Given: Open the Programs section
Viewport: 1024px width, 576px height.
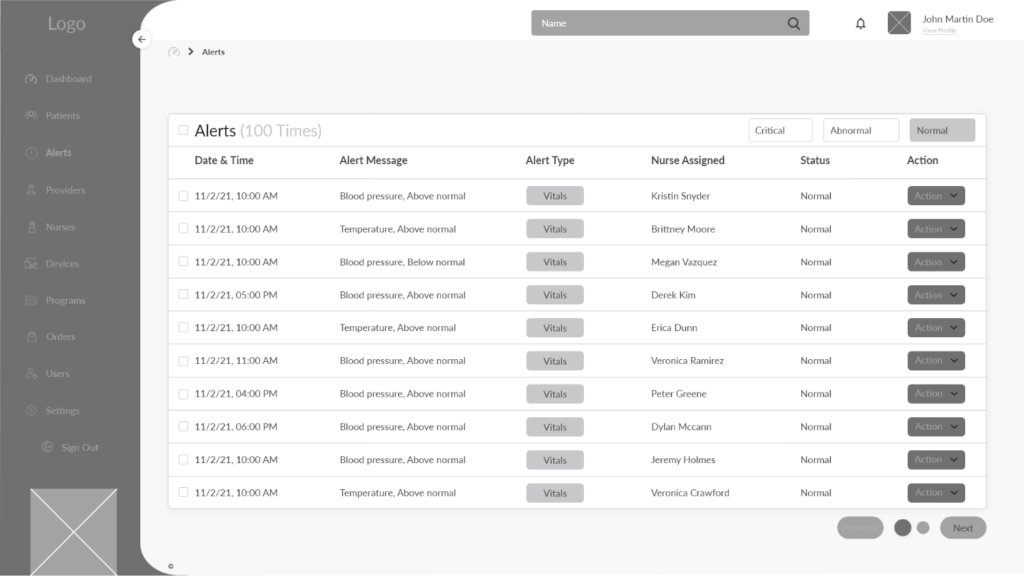Looking at the screenshot, I should (x=62, y=300).
